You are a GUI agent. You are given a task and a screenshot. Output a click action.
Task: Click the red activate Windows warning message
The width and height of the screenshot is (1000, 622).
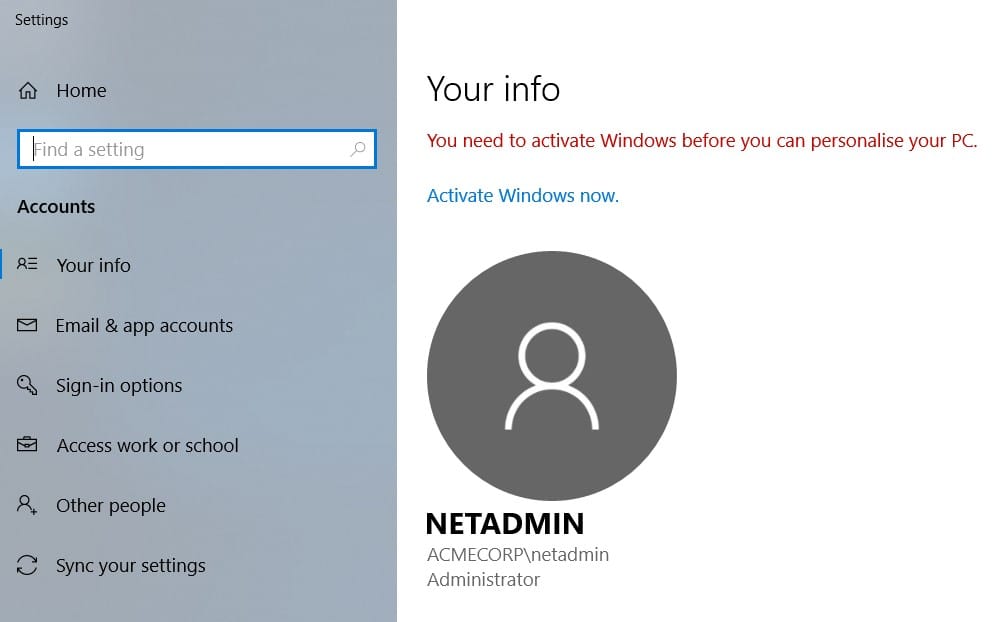(702, 140)
